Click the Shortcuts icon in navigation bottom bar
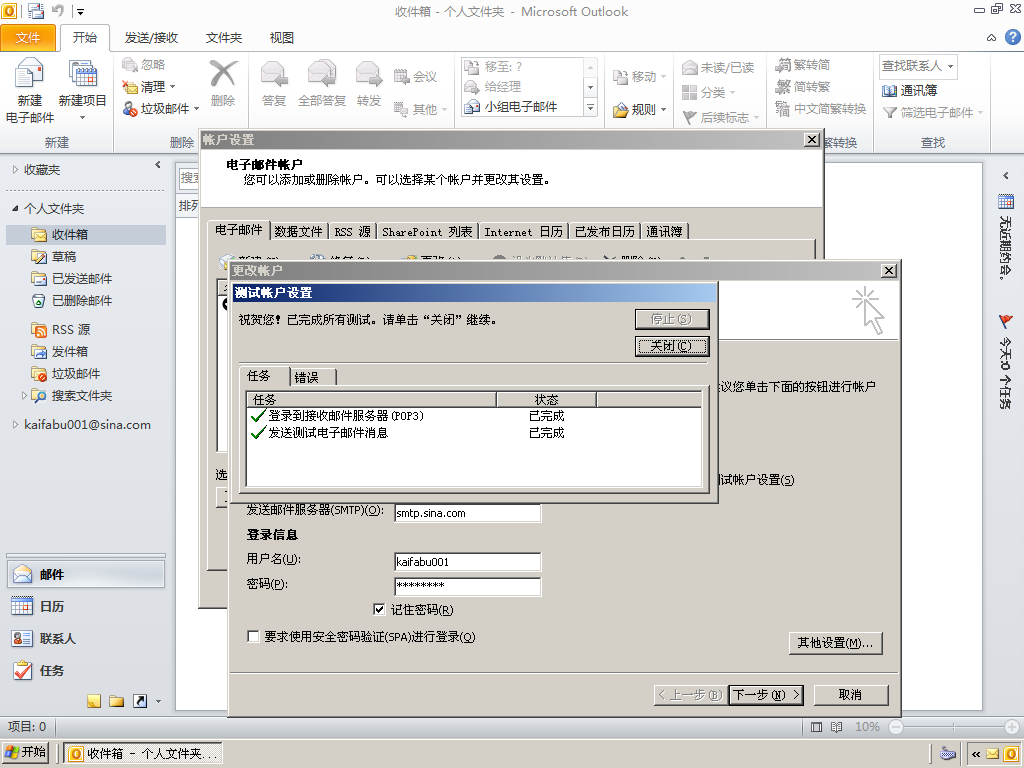 140,701
